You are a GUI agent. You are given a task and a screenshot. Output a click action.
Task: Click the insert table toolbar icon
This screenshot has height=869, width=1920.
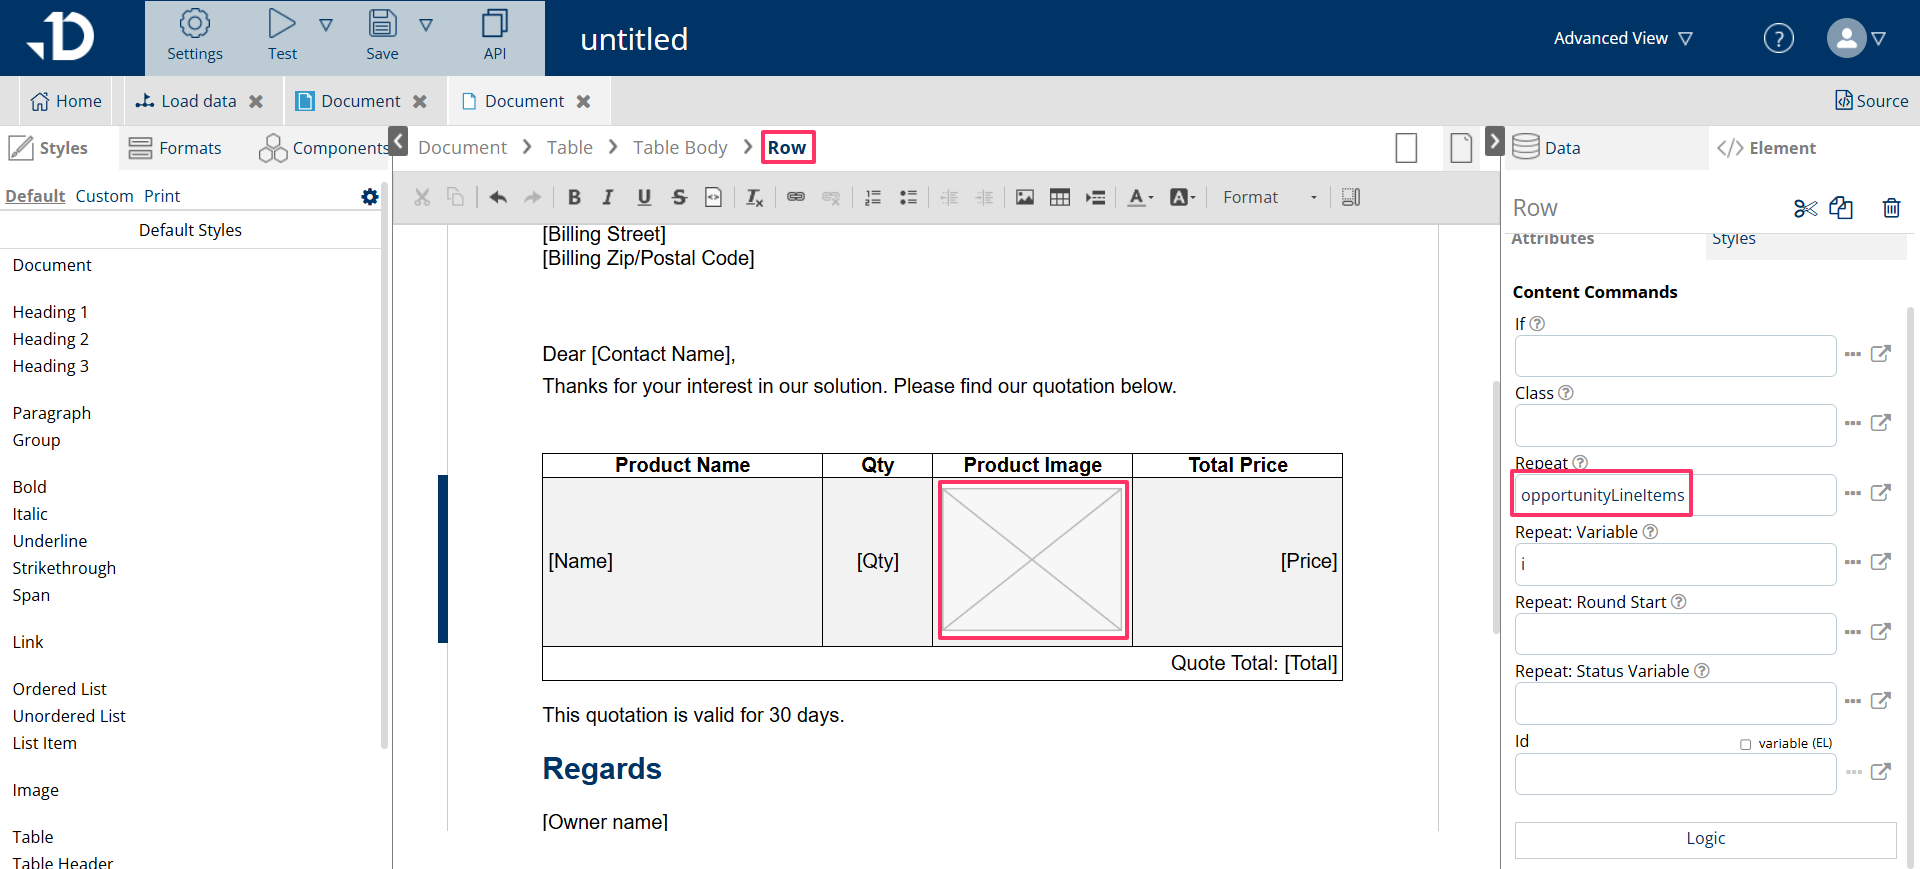[x=1060, y=197]
